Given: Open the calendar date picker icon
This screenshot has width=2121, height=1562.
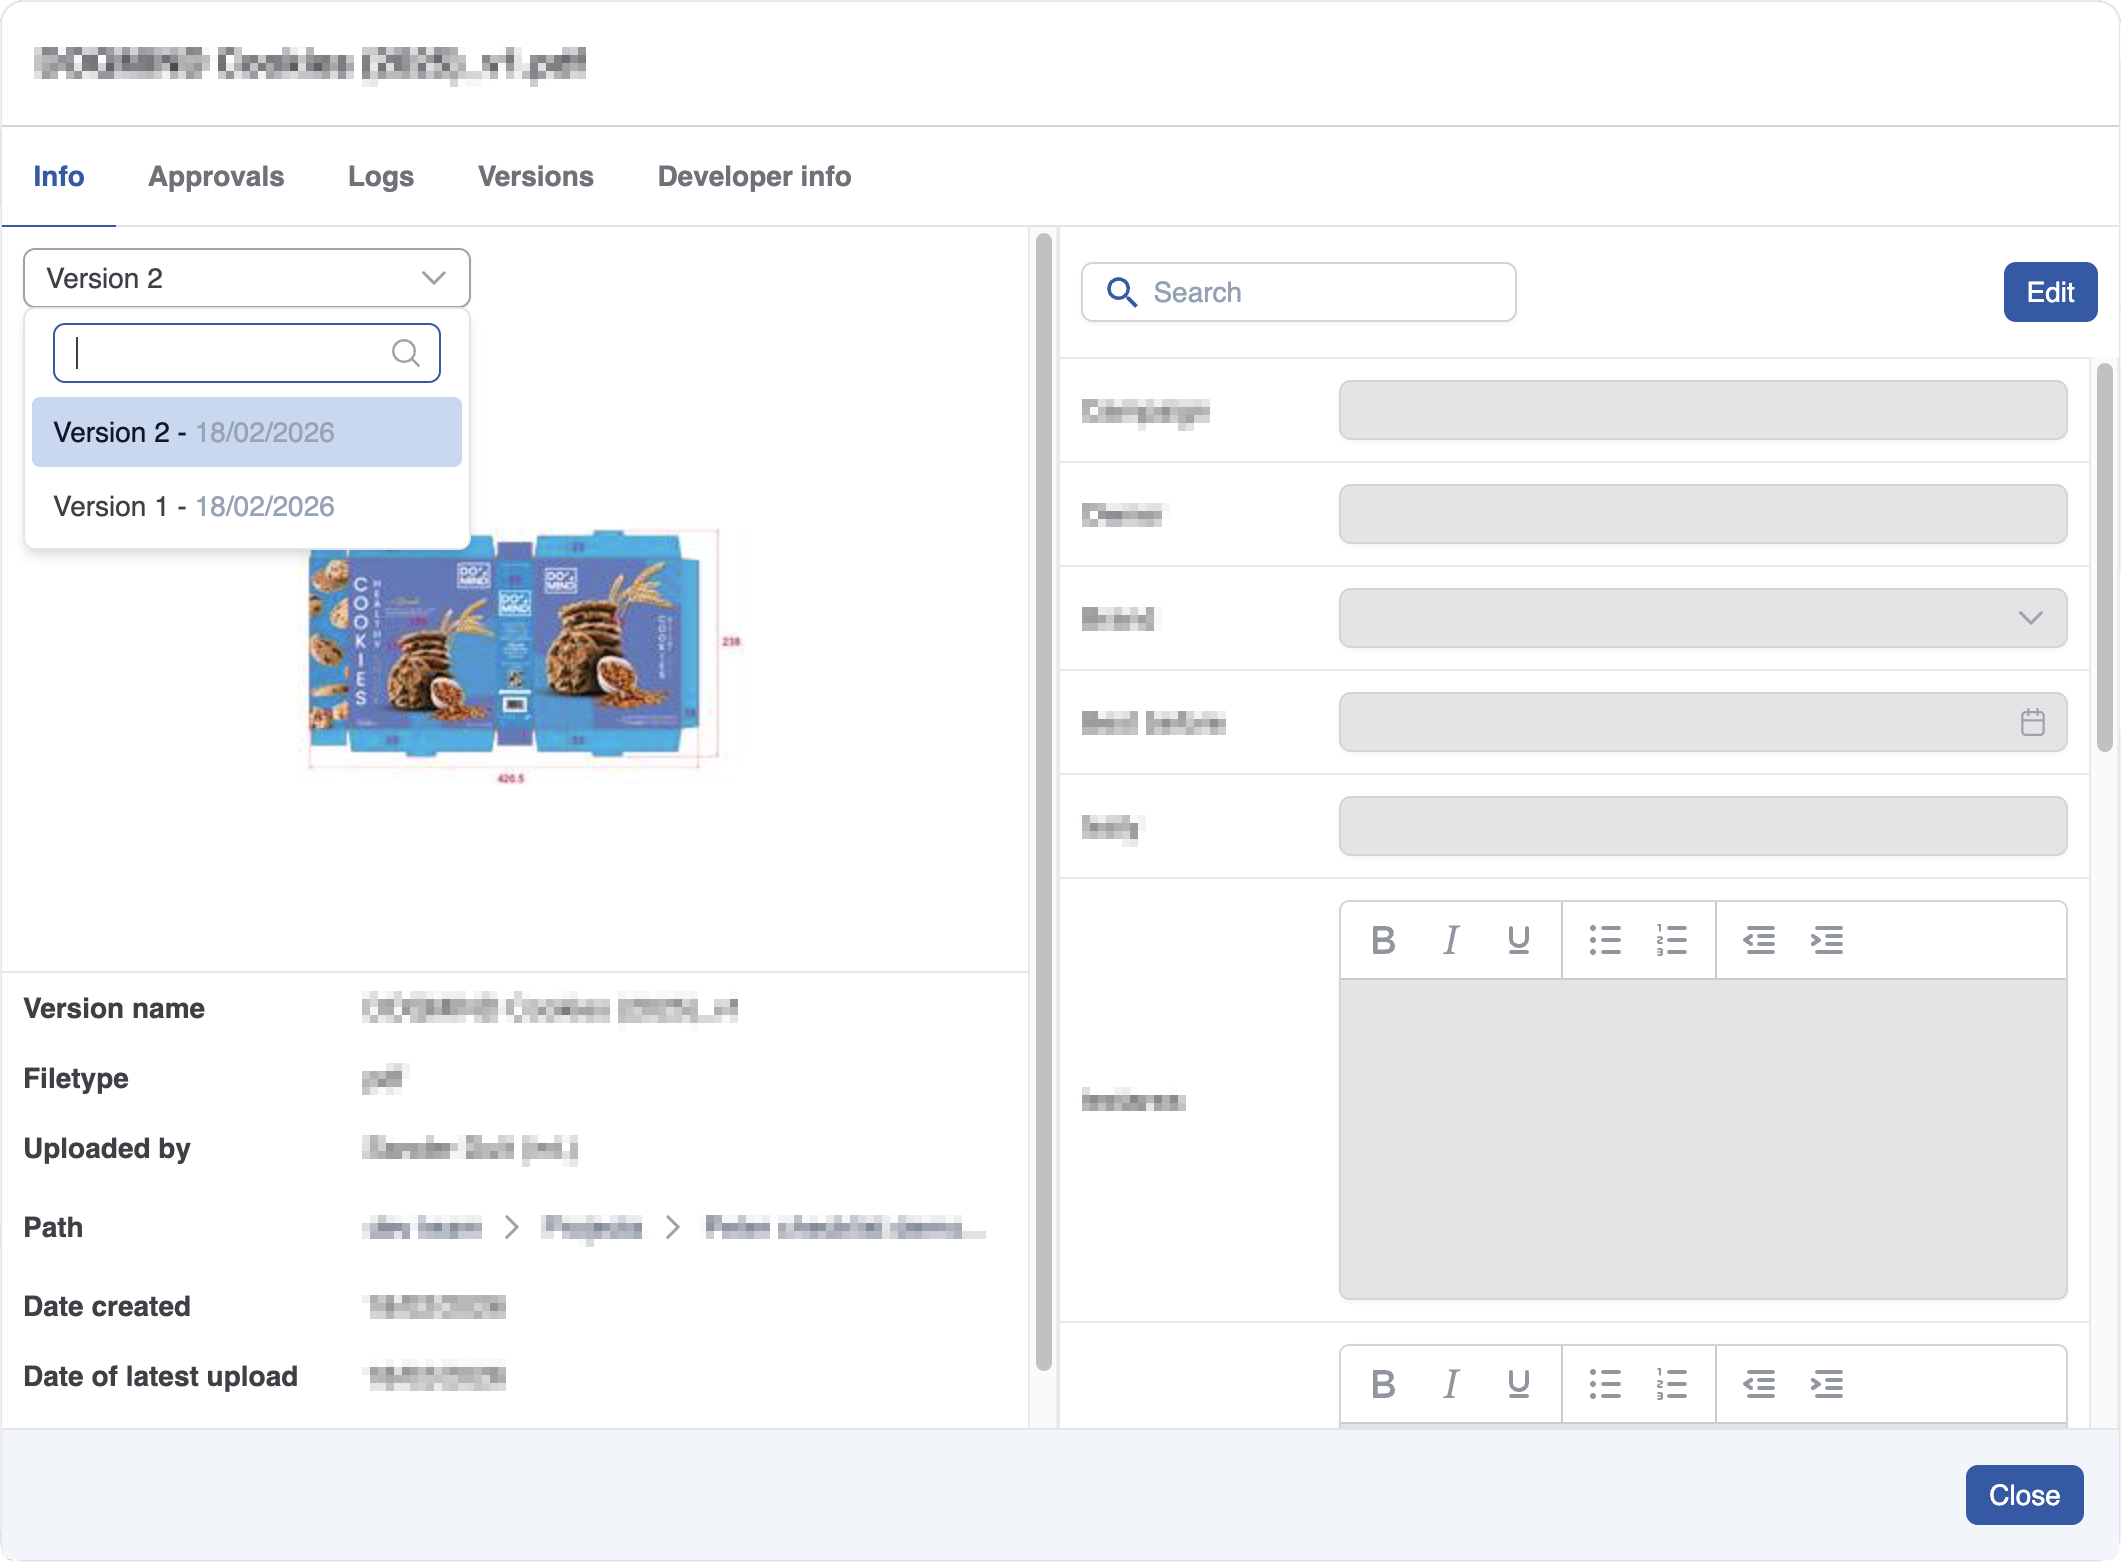Looking at the screenshot, I should coord(2032,722).
